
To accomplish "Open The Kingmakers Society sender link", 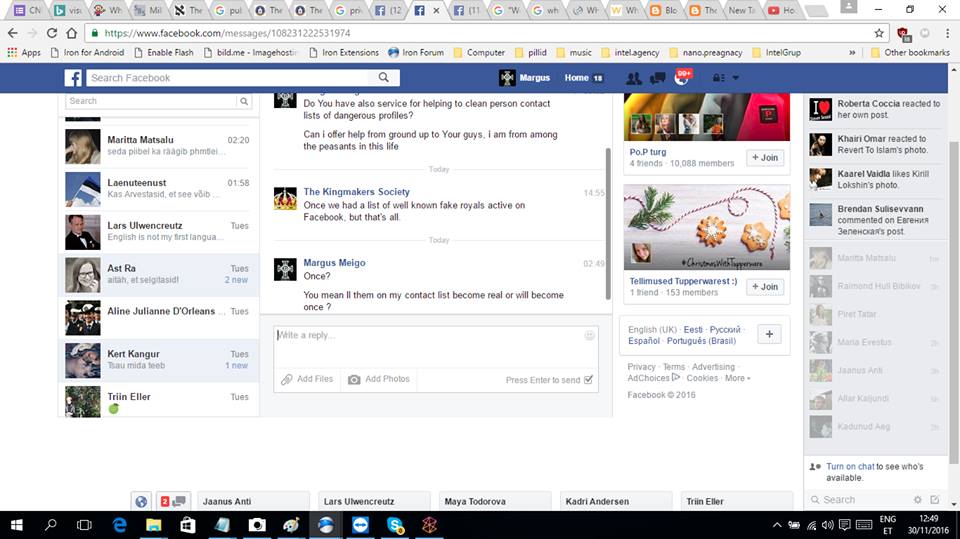I will click(x=356, y=192).
